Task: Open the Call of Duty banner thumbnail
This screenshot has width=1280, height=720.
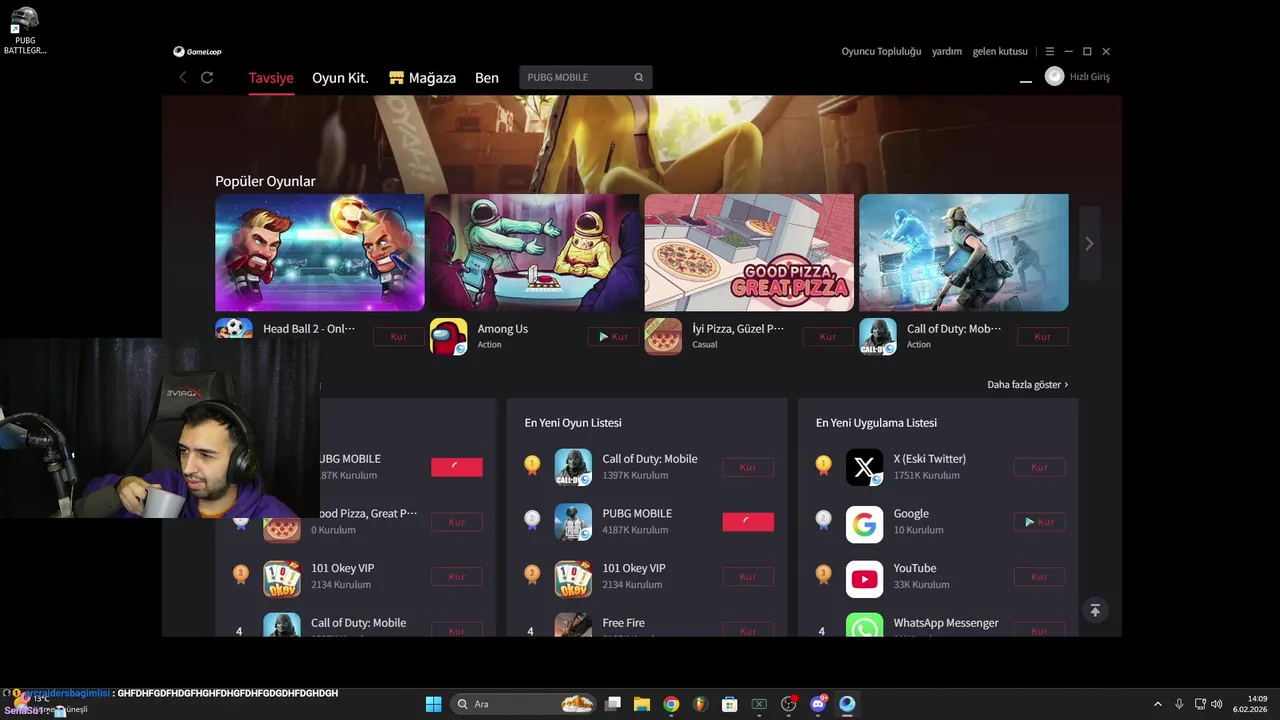Action: [964, 253]
